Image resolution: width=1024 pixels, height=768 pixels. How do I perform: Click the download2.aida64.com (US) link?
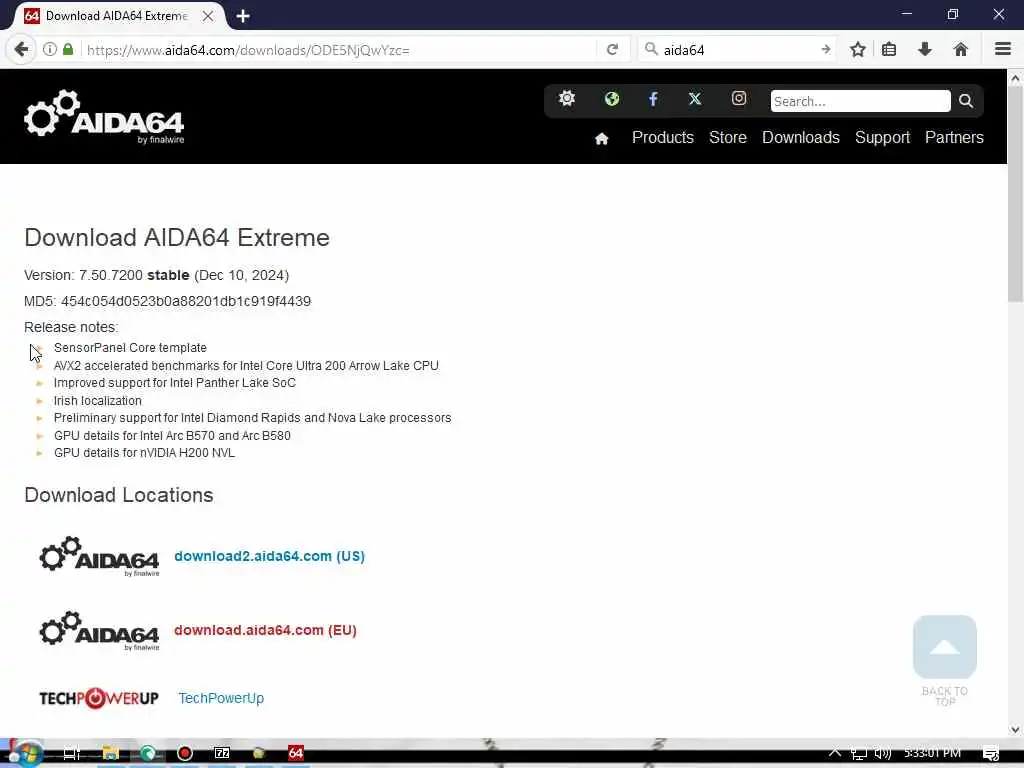269,556
